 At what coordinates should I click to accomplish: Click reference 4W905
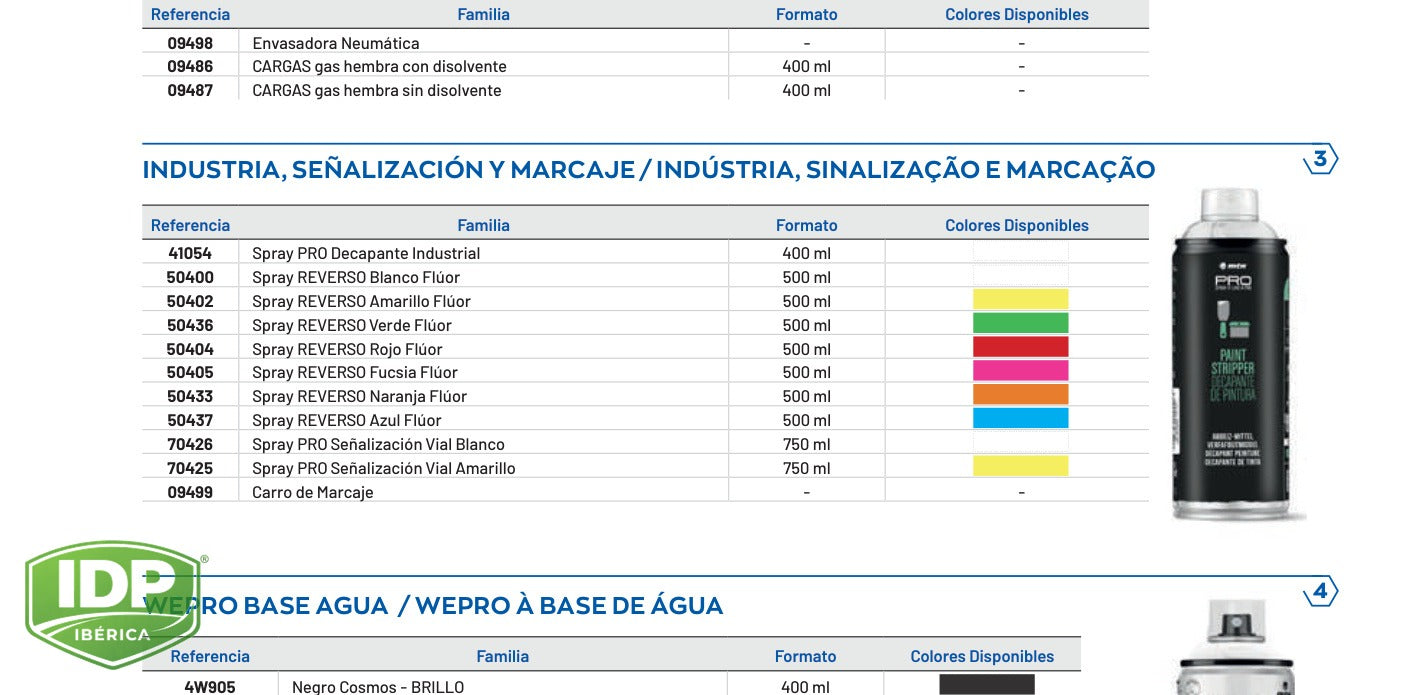pyautogui.click(x=210, y=687)
